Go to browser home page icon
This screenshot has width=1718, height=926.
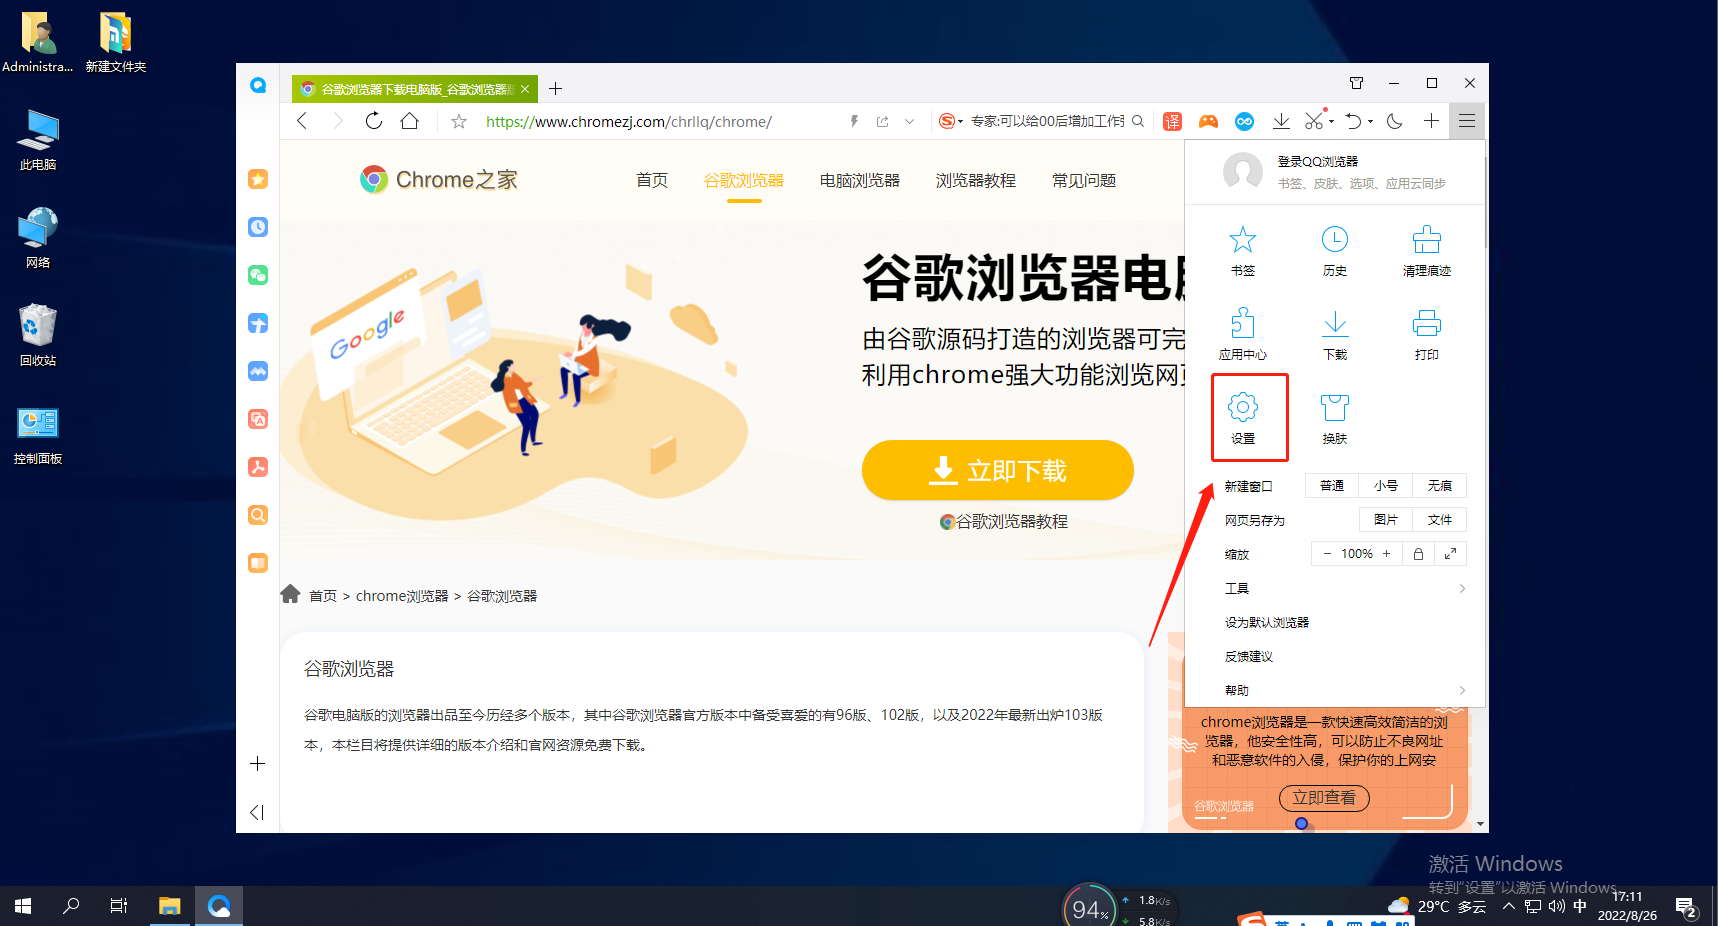409,121
